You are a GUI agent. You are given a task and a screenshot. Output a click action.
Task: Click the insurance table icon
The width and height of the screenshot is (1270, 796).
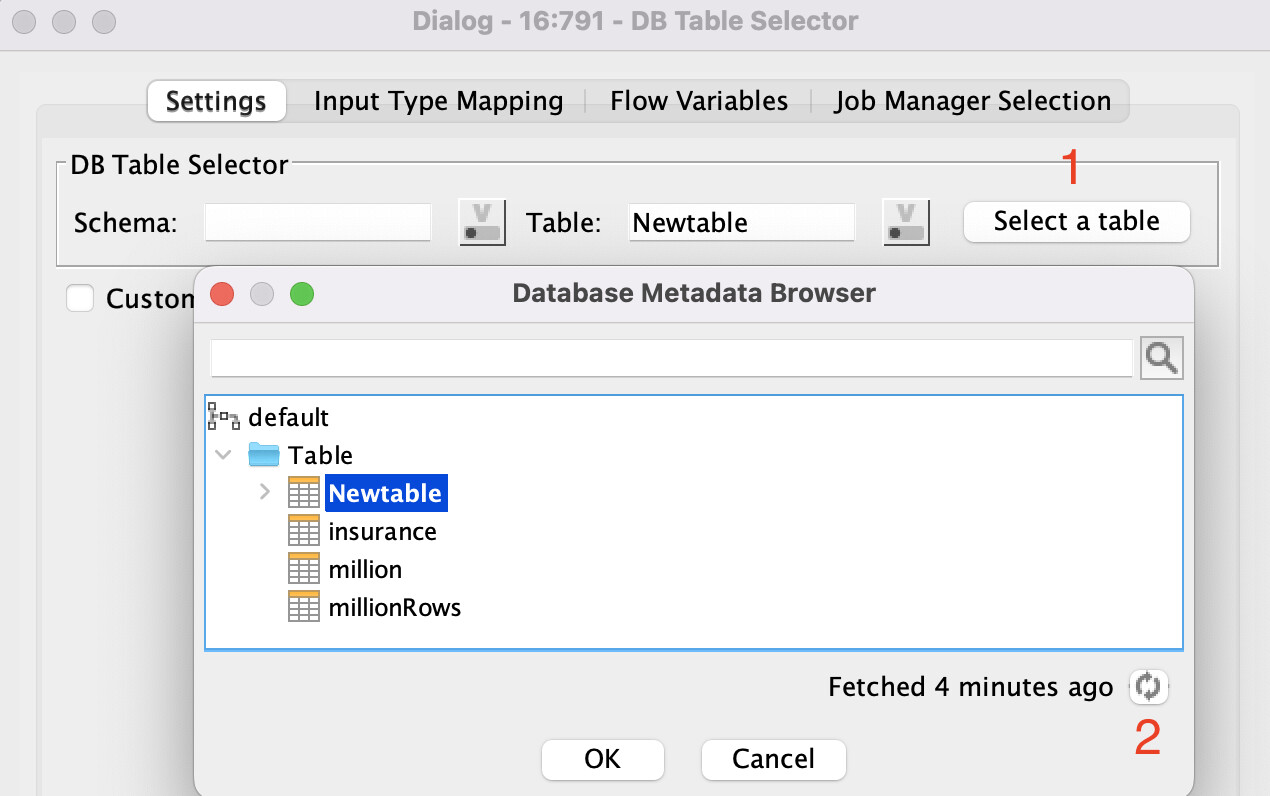pyautogui.click(x=303, y=531)
